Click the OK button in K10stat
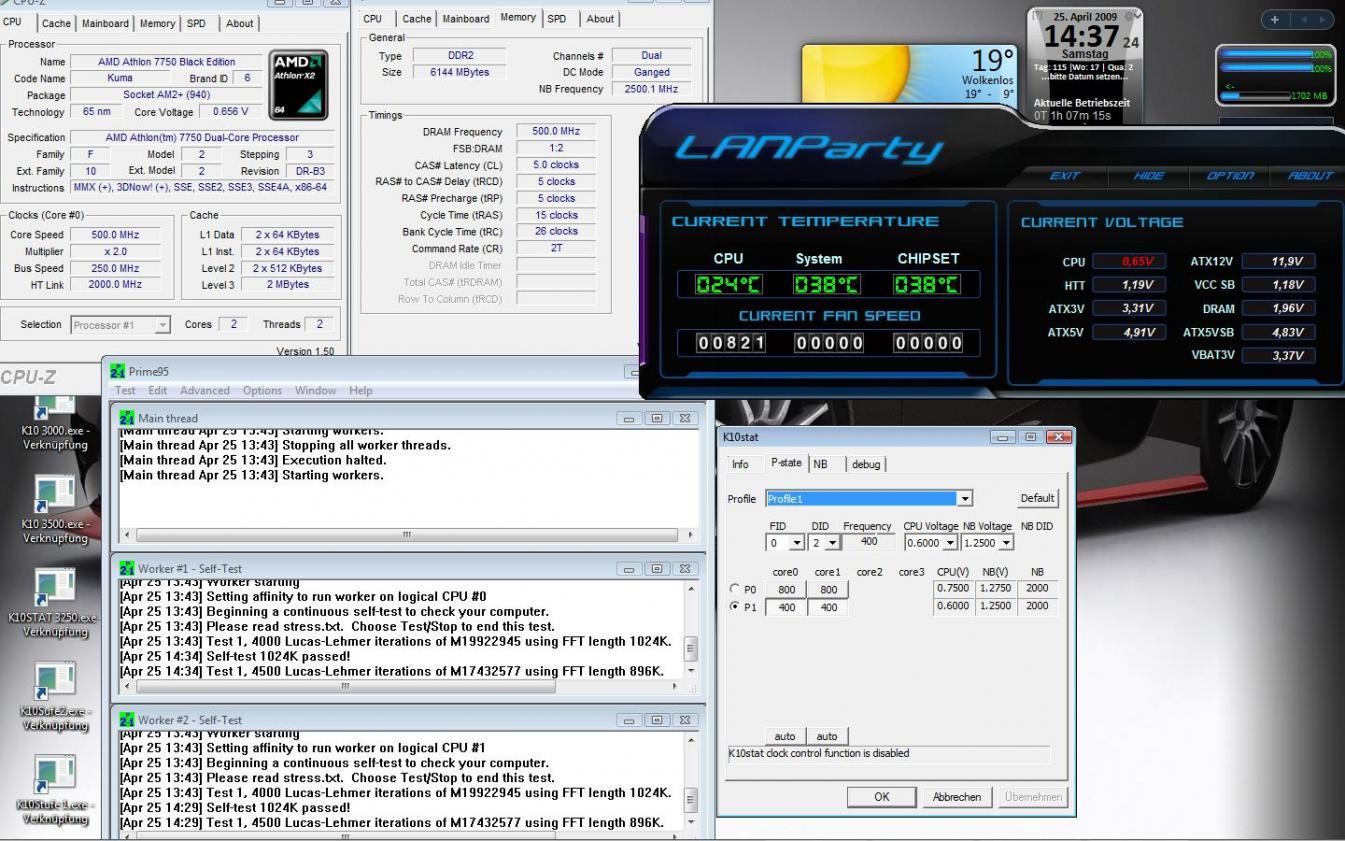Viewport: 1345px width, 841px height. pos(881,797)
